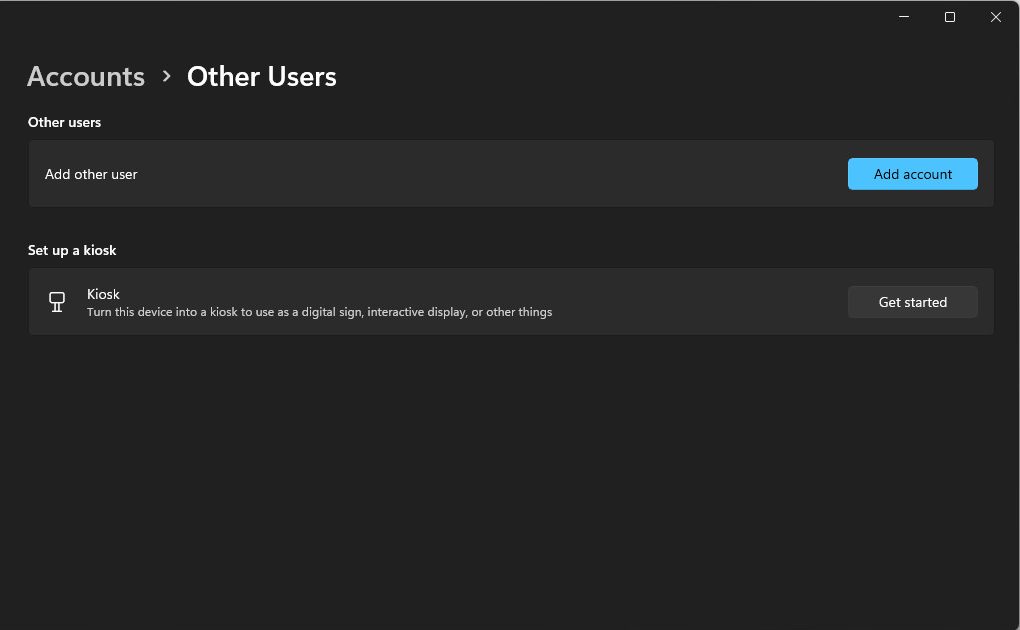Click the Kiosk description text
Viewport: 1020px width, 630px height.
pyautogui.click(x=319, y=312)
